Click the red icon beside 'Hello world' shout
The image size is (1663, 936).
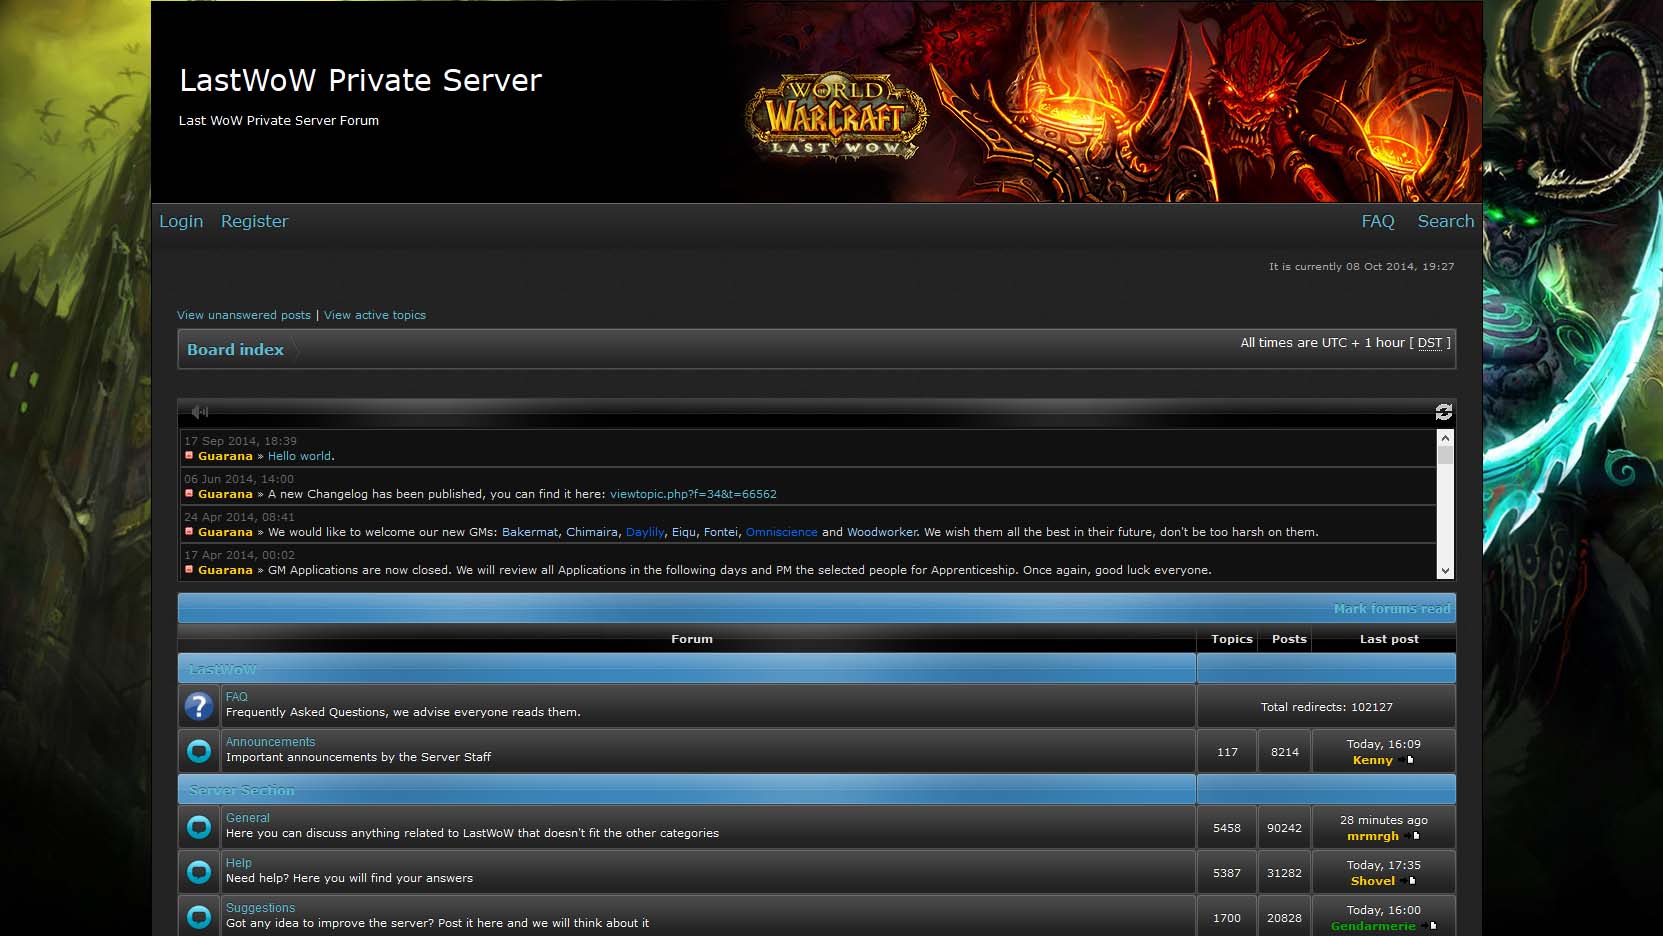coord(189,456)
